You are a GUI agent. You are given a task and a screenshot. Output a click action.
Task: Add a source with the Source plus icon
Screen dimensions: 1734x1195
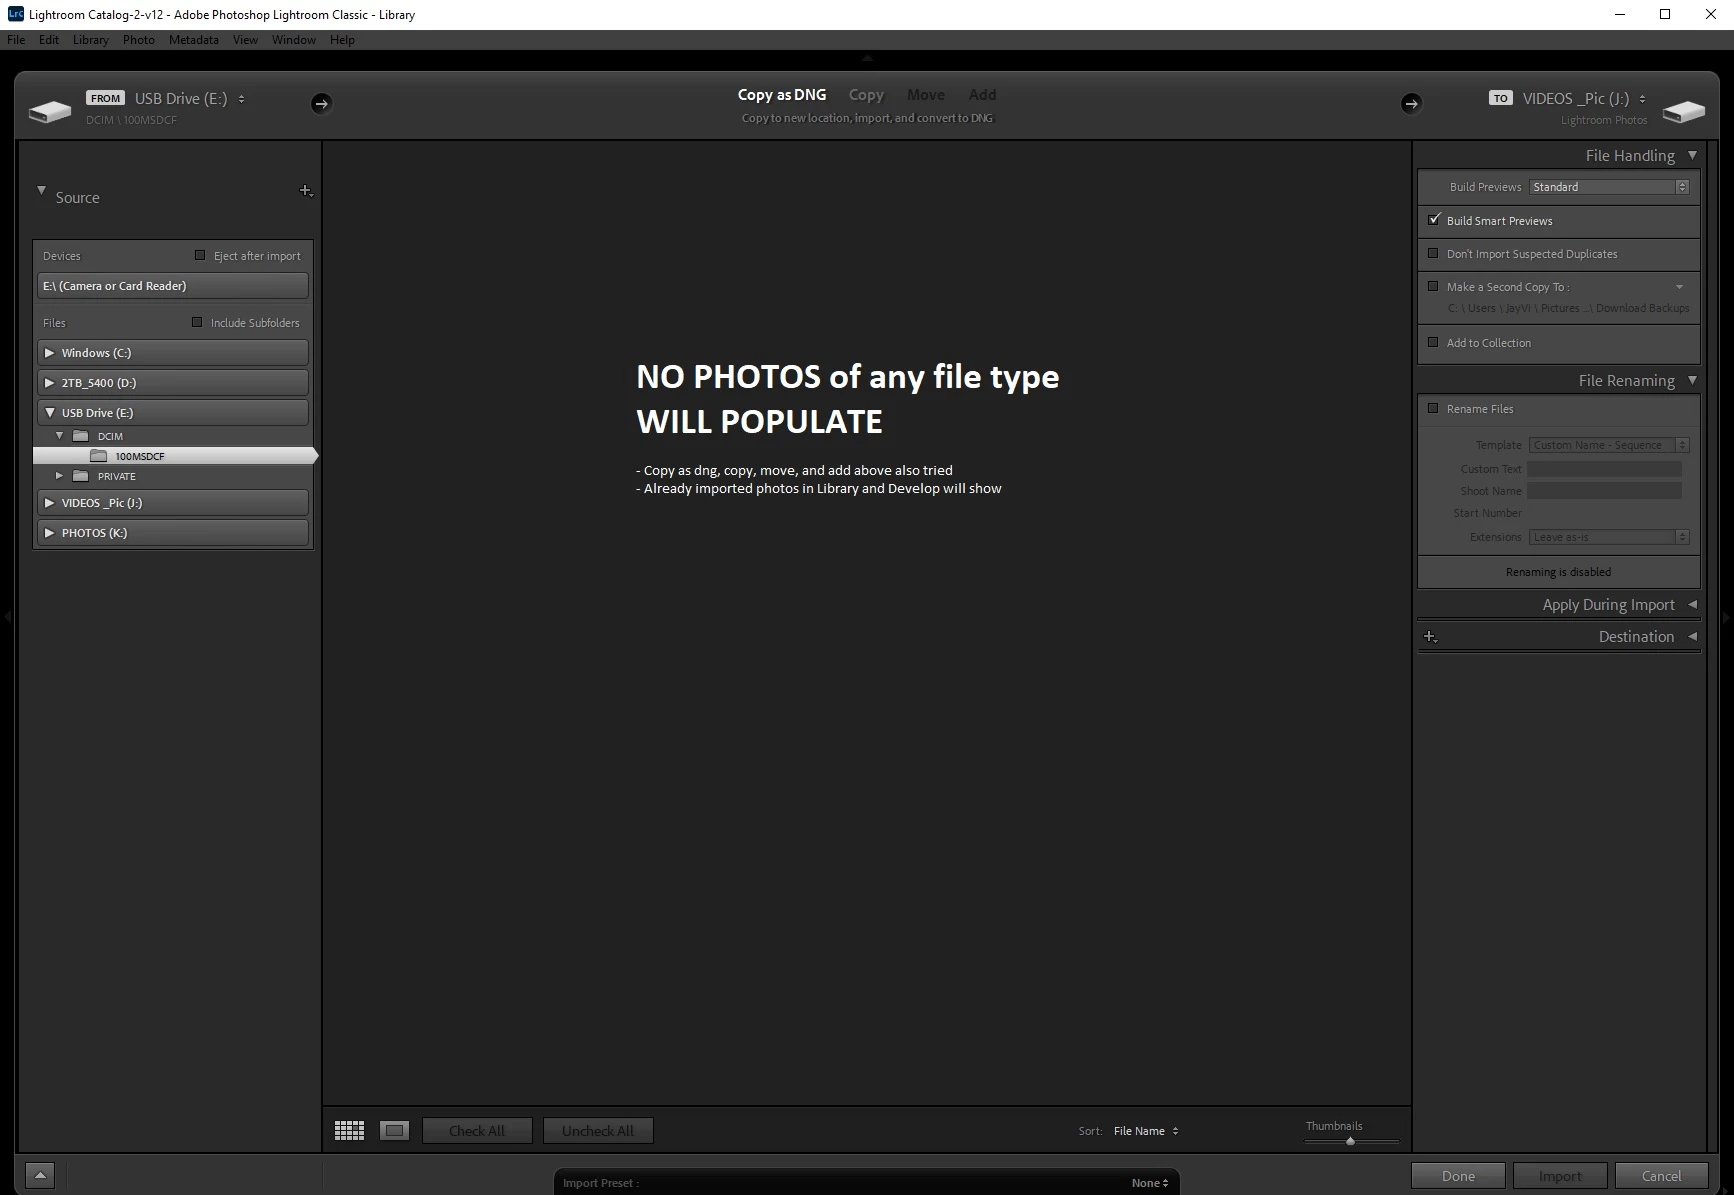point(306,191)
